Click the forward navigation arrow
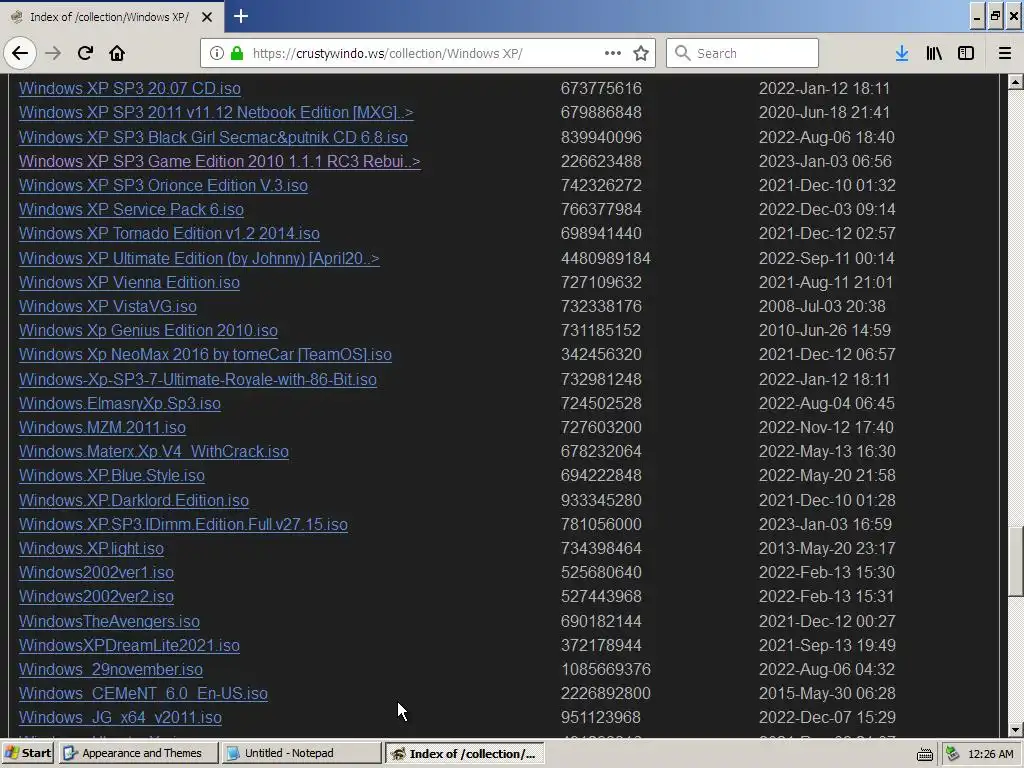This screenshot has height=768, width=1024. [x=54, y=53]
